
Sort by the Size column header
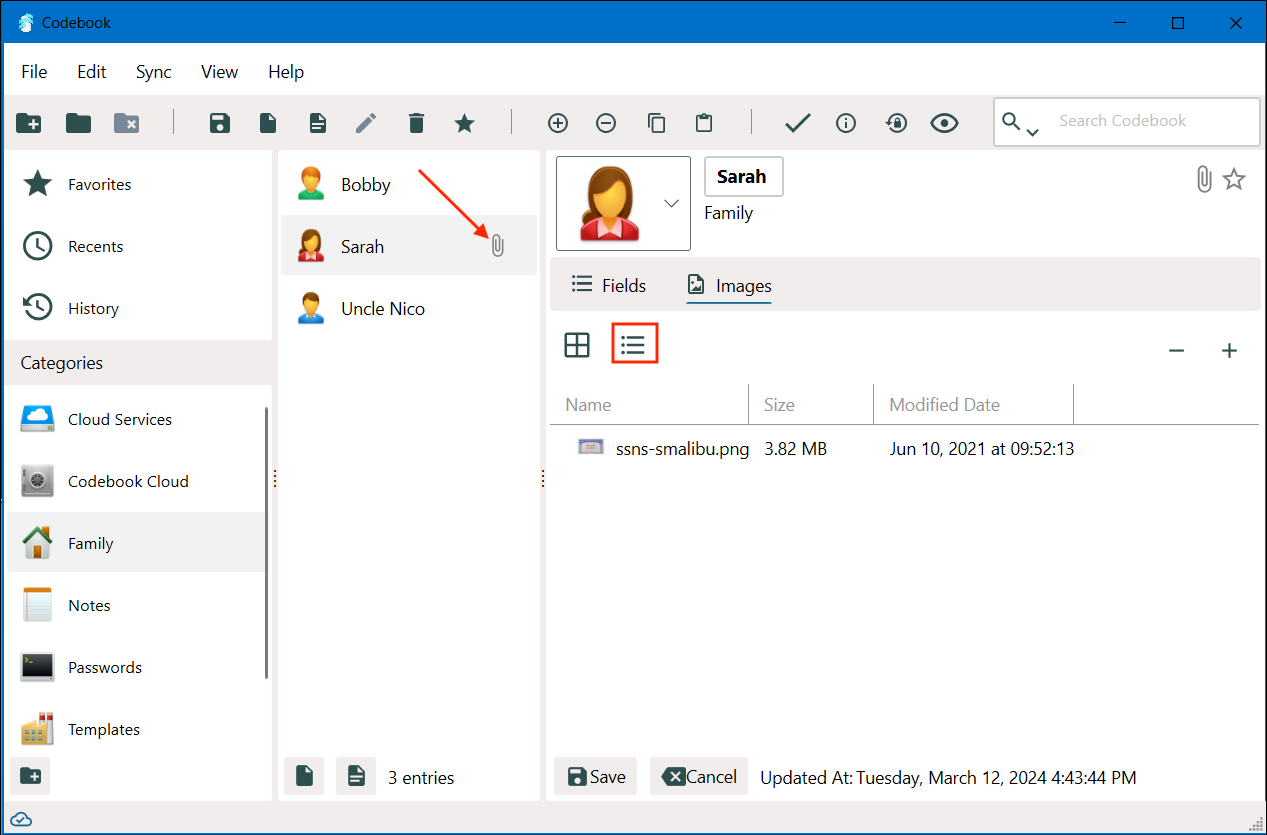pyautogui.click(x=811, y=405)
